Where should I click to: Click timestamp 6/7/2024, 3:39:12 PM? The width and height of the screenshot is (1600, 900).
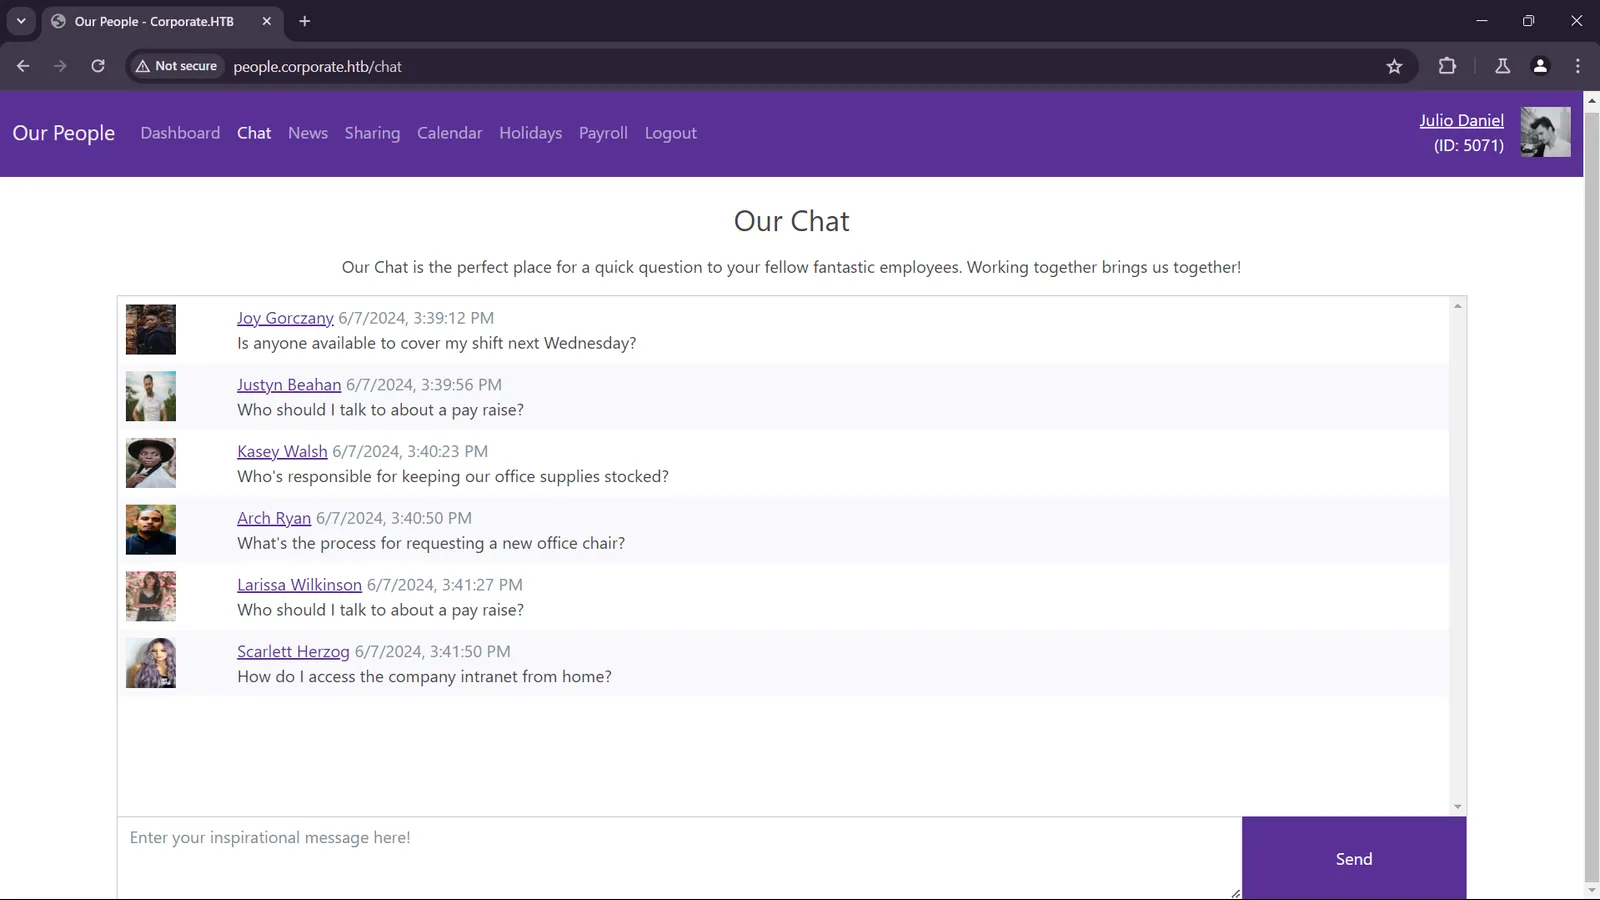tap(416, 318)
